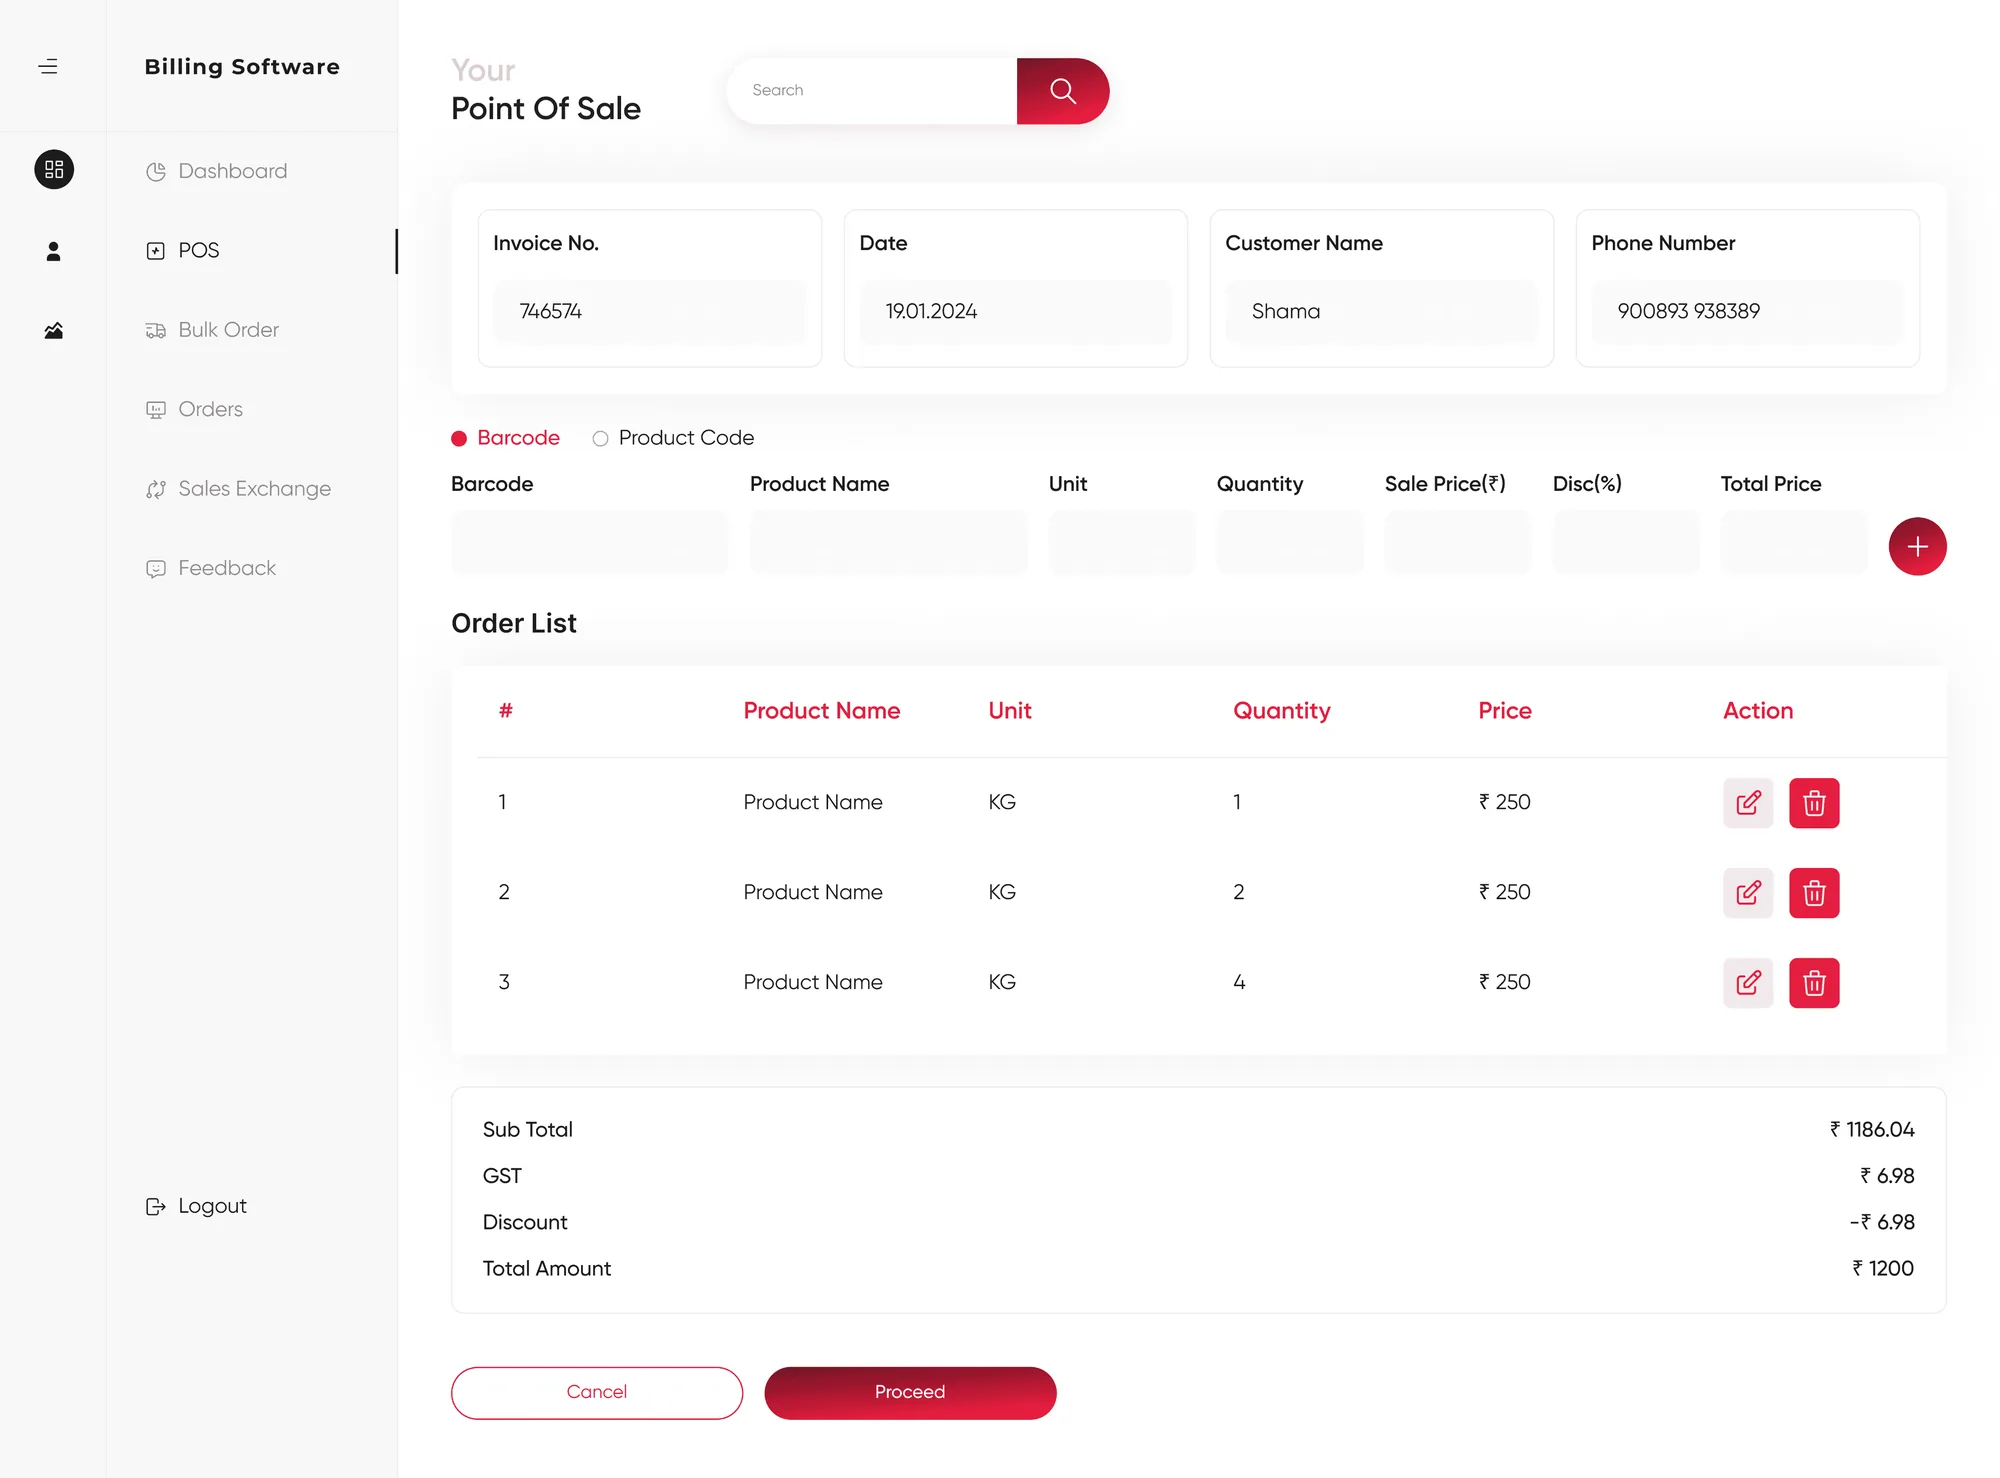Delete order row 2 with the trash icon

pos(1814,893)
